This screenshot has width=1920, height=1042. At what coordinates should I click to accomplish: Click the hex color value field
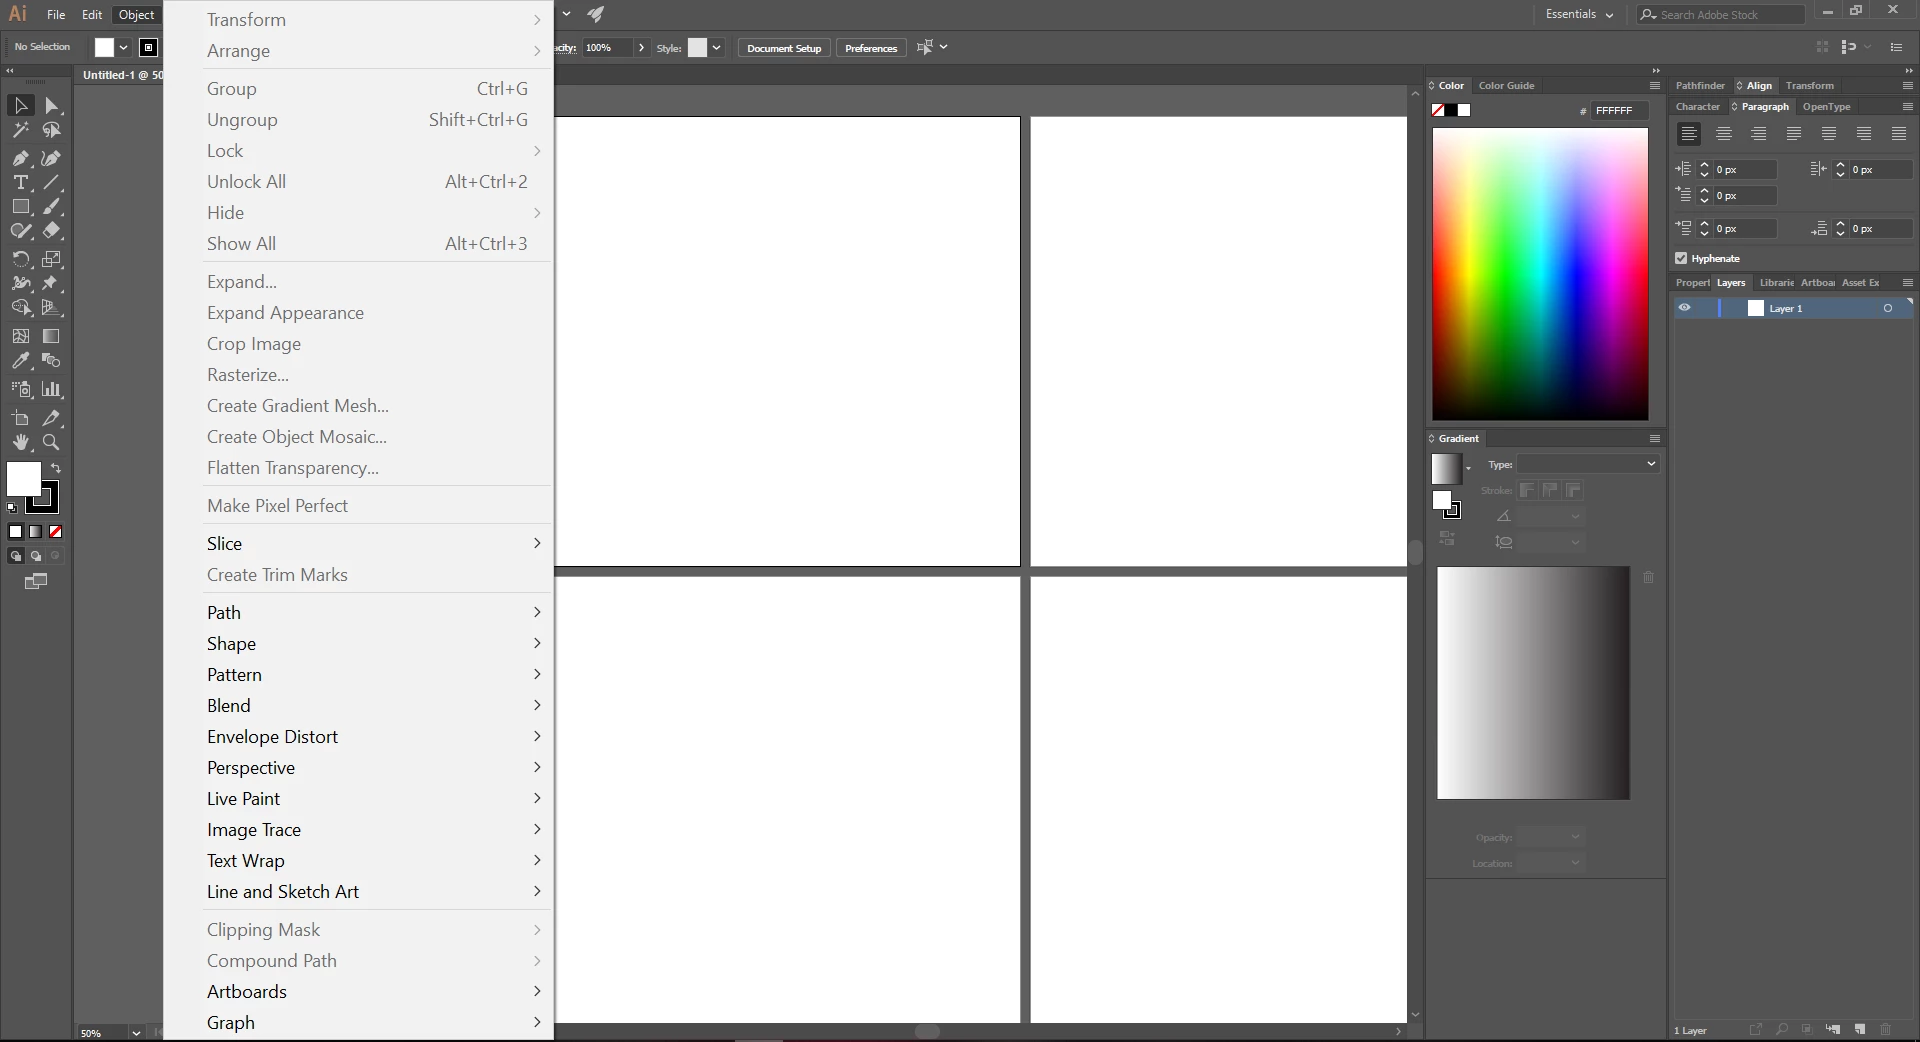[x=1620, y=111]
